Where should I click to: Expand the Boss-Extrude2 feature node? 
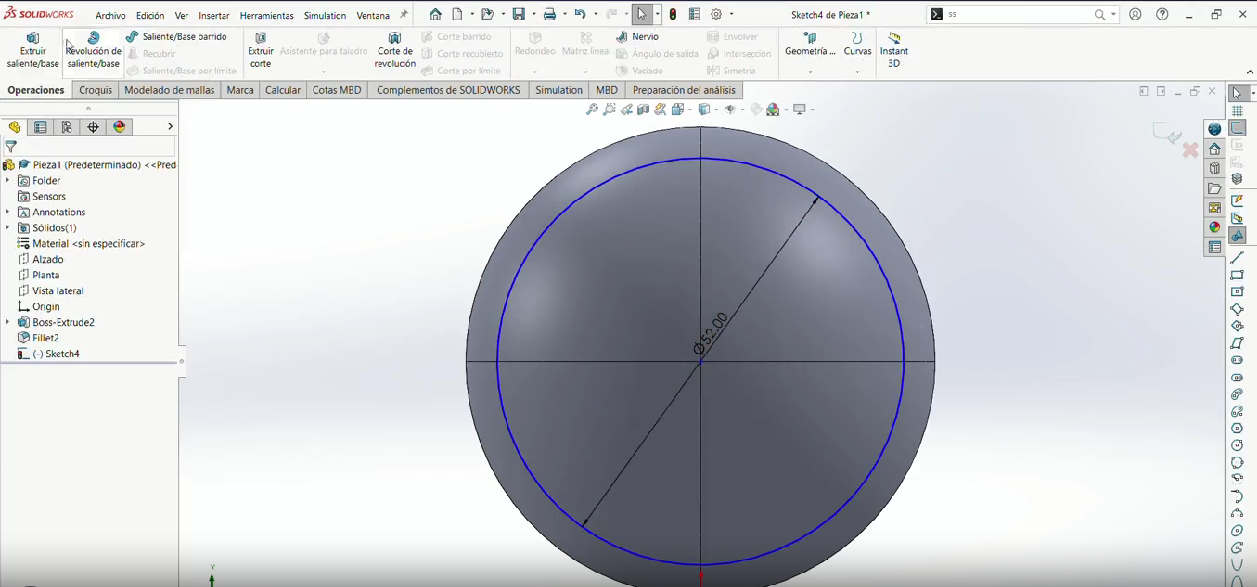(8, 322)
